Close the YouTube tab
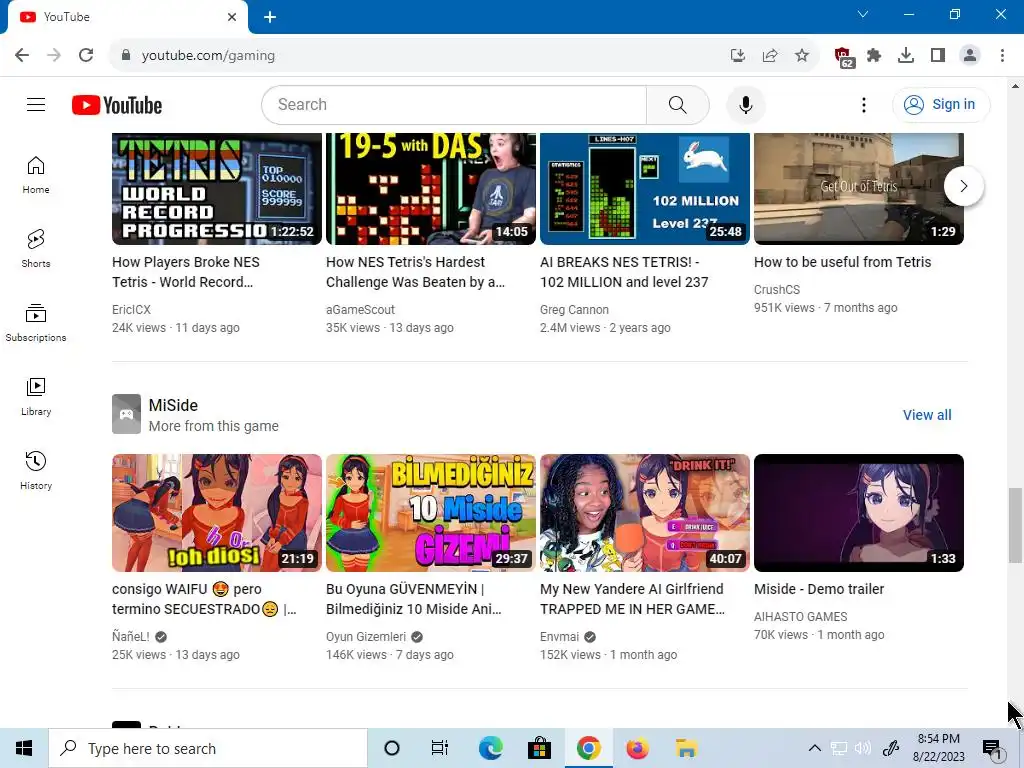This screenshot has height=768, width=1024. click(232, 17)
